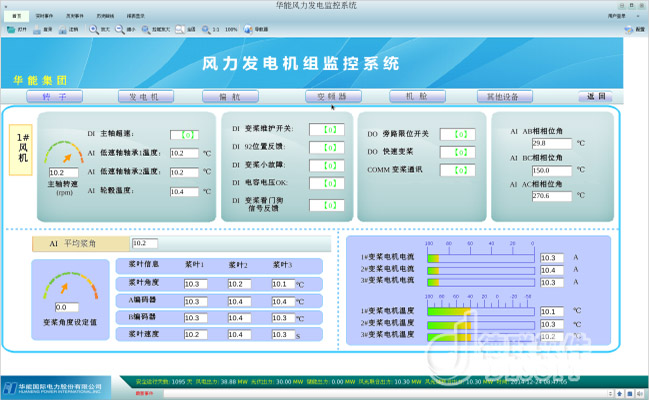649x400 pixels.
Task: Click the 打开 (open) toolbar icon
Action: pyautogui.click(x=11, y=30)
